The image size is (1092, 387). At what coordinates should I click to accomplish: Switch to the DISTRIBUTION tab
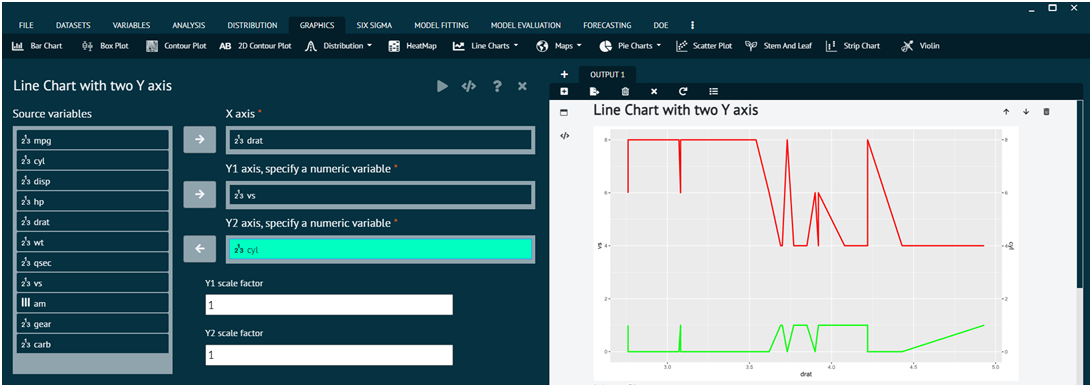(x=252, y=25)
